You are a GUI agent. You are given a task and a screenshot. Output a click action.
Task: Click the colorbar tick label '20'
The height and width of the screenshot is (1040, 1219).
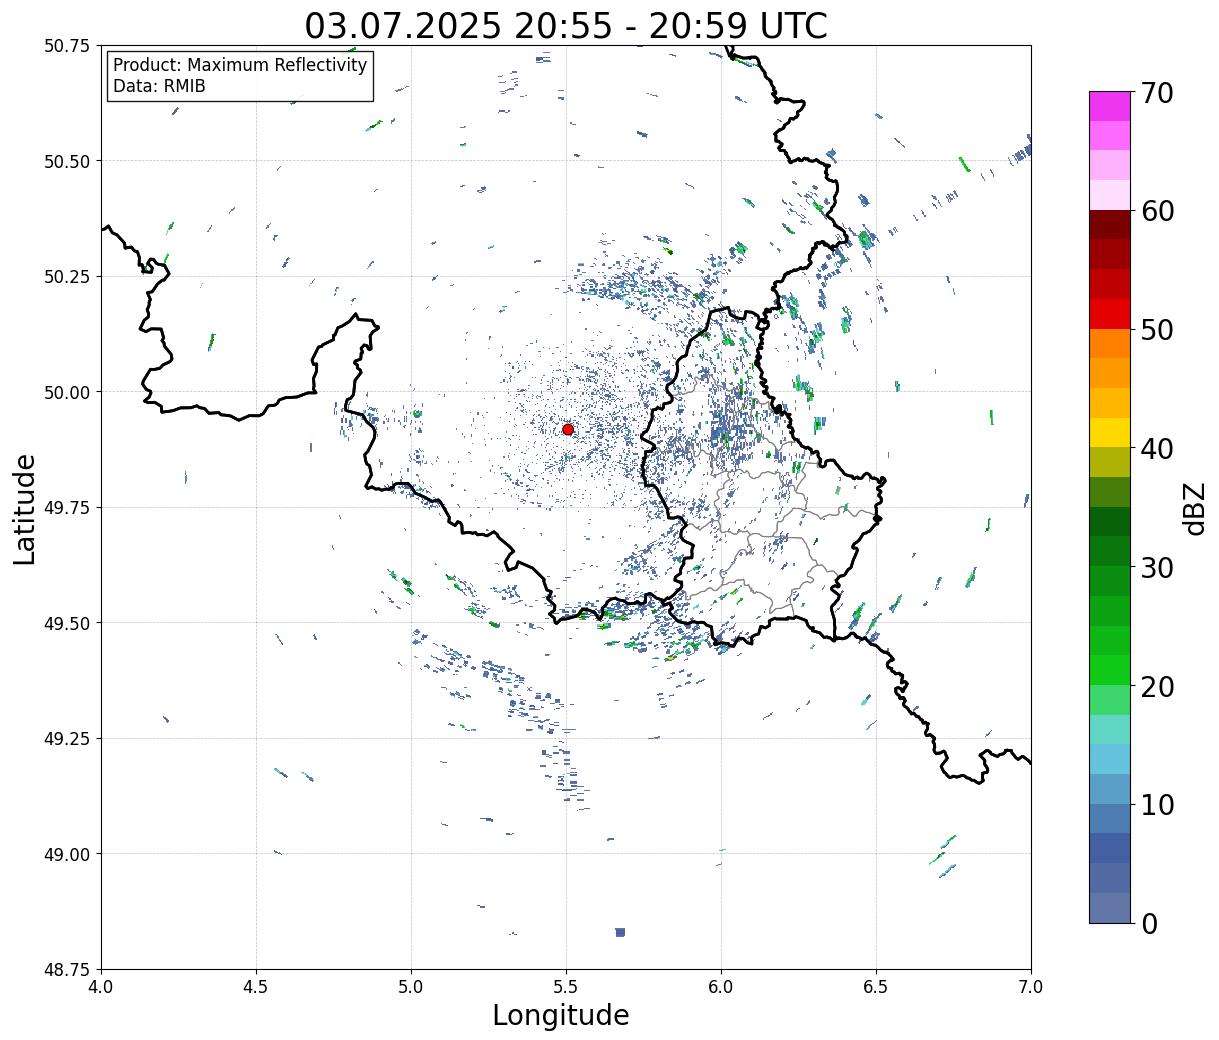click(x=1157, y=687)
